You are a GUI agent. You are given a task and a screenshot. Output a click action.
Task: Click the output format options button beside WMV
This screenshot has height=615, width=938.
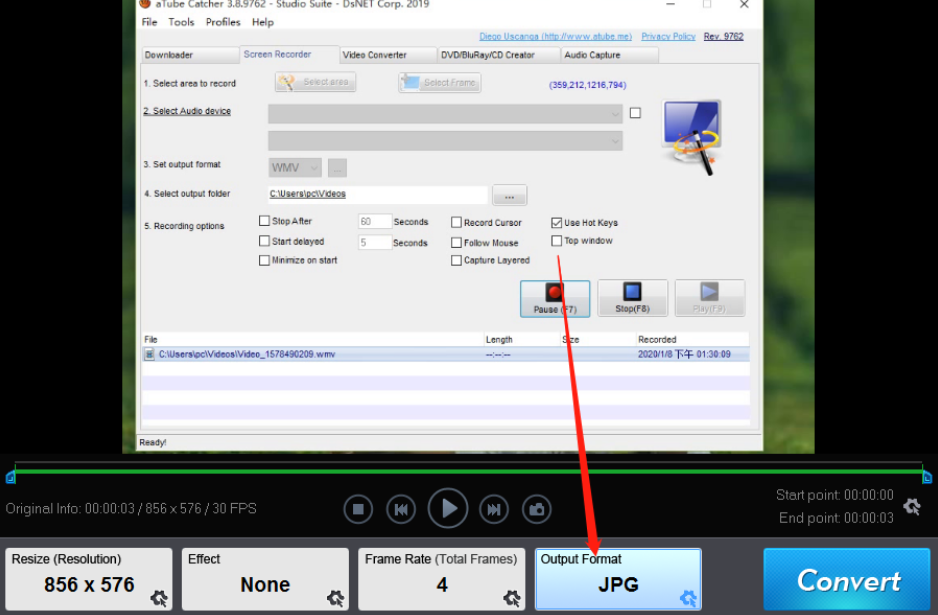[337, 168]
